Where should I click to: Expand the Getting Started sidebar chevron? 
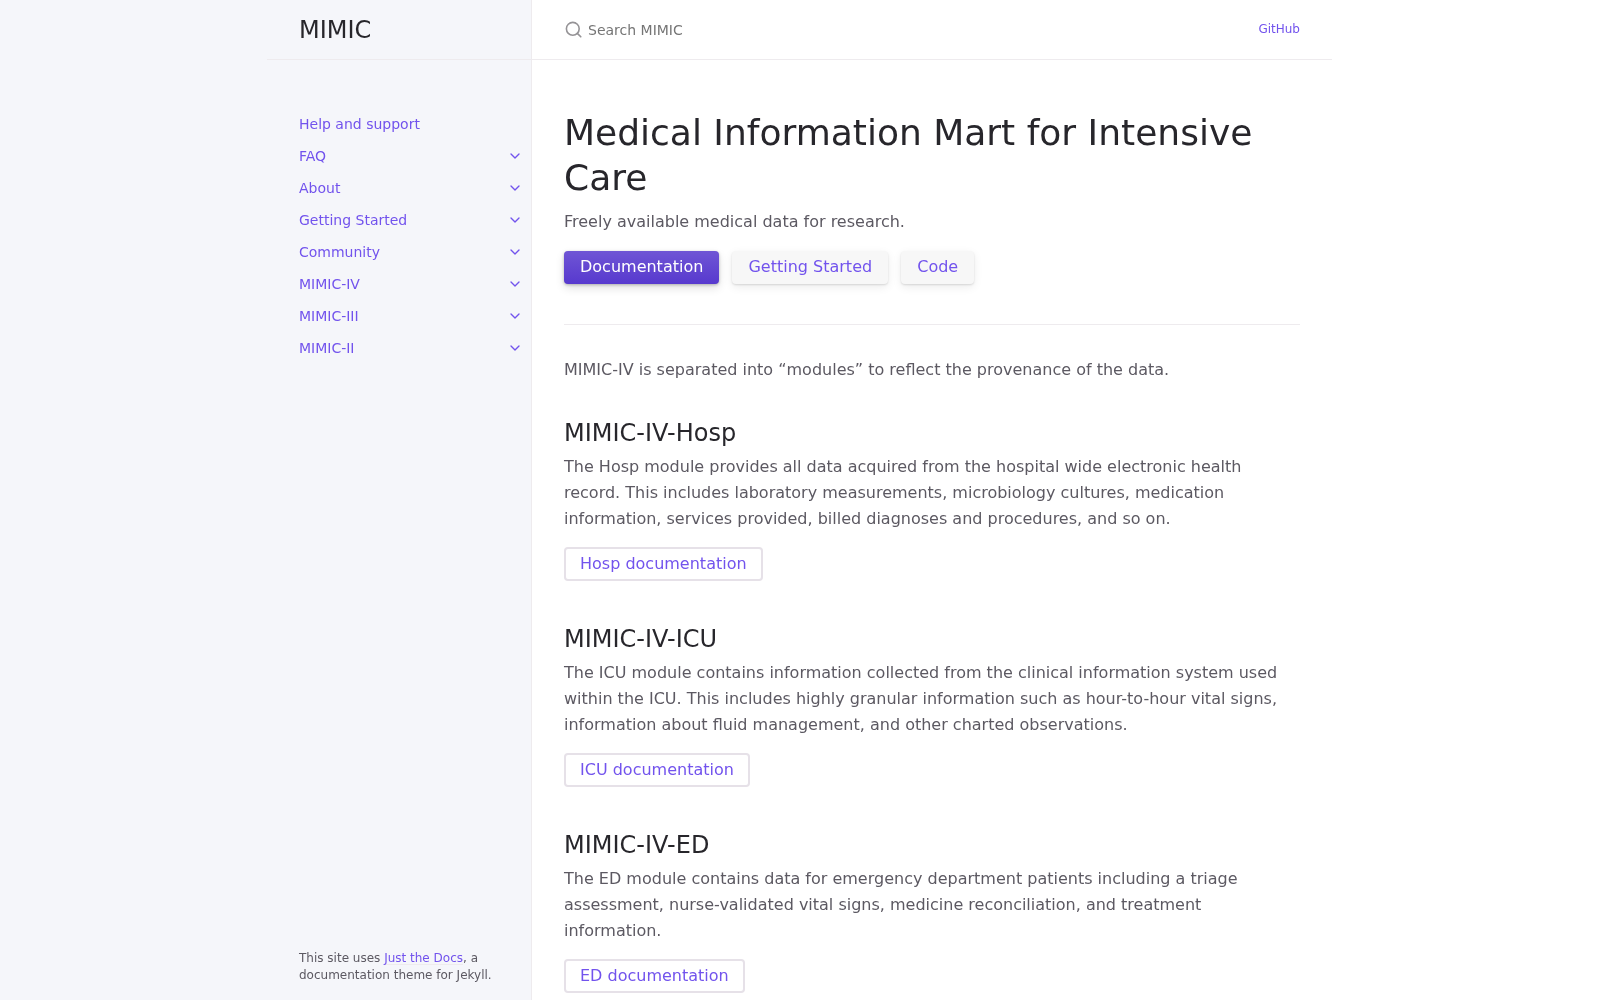tap(515, 220)
